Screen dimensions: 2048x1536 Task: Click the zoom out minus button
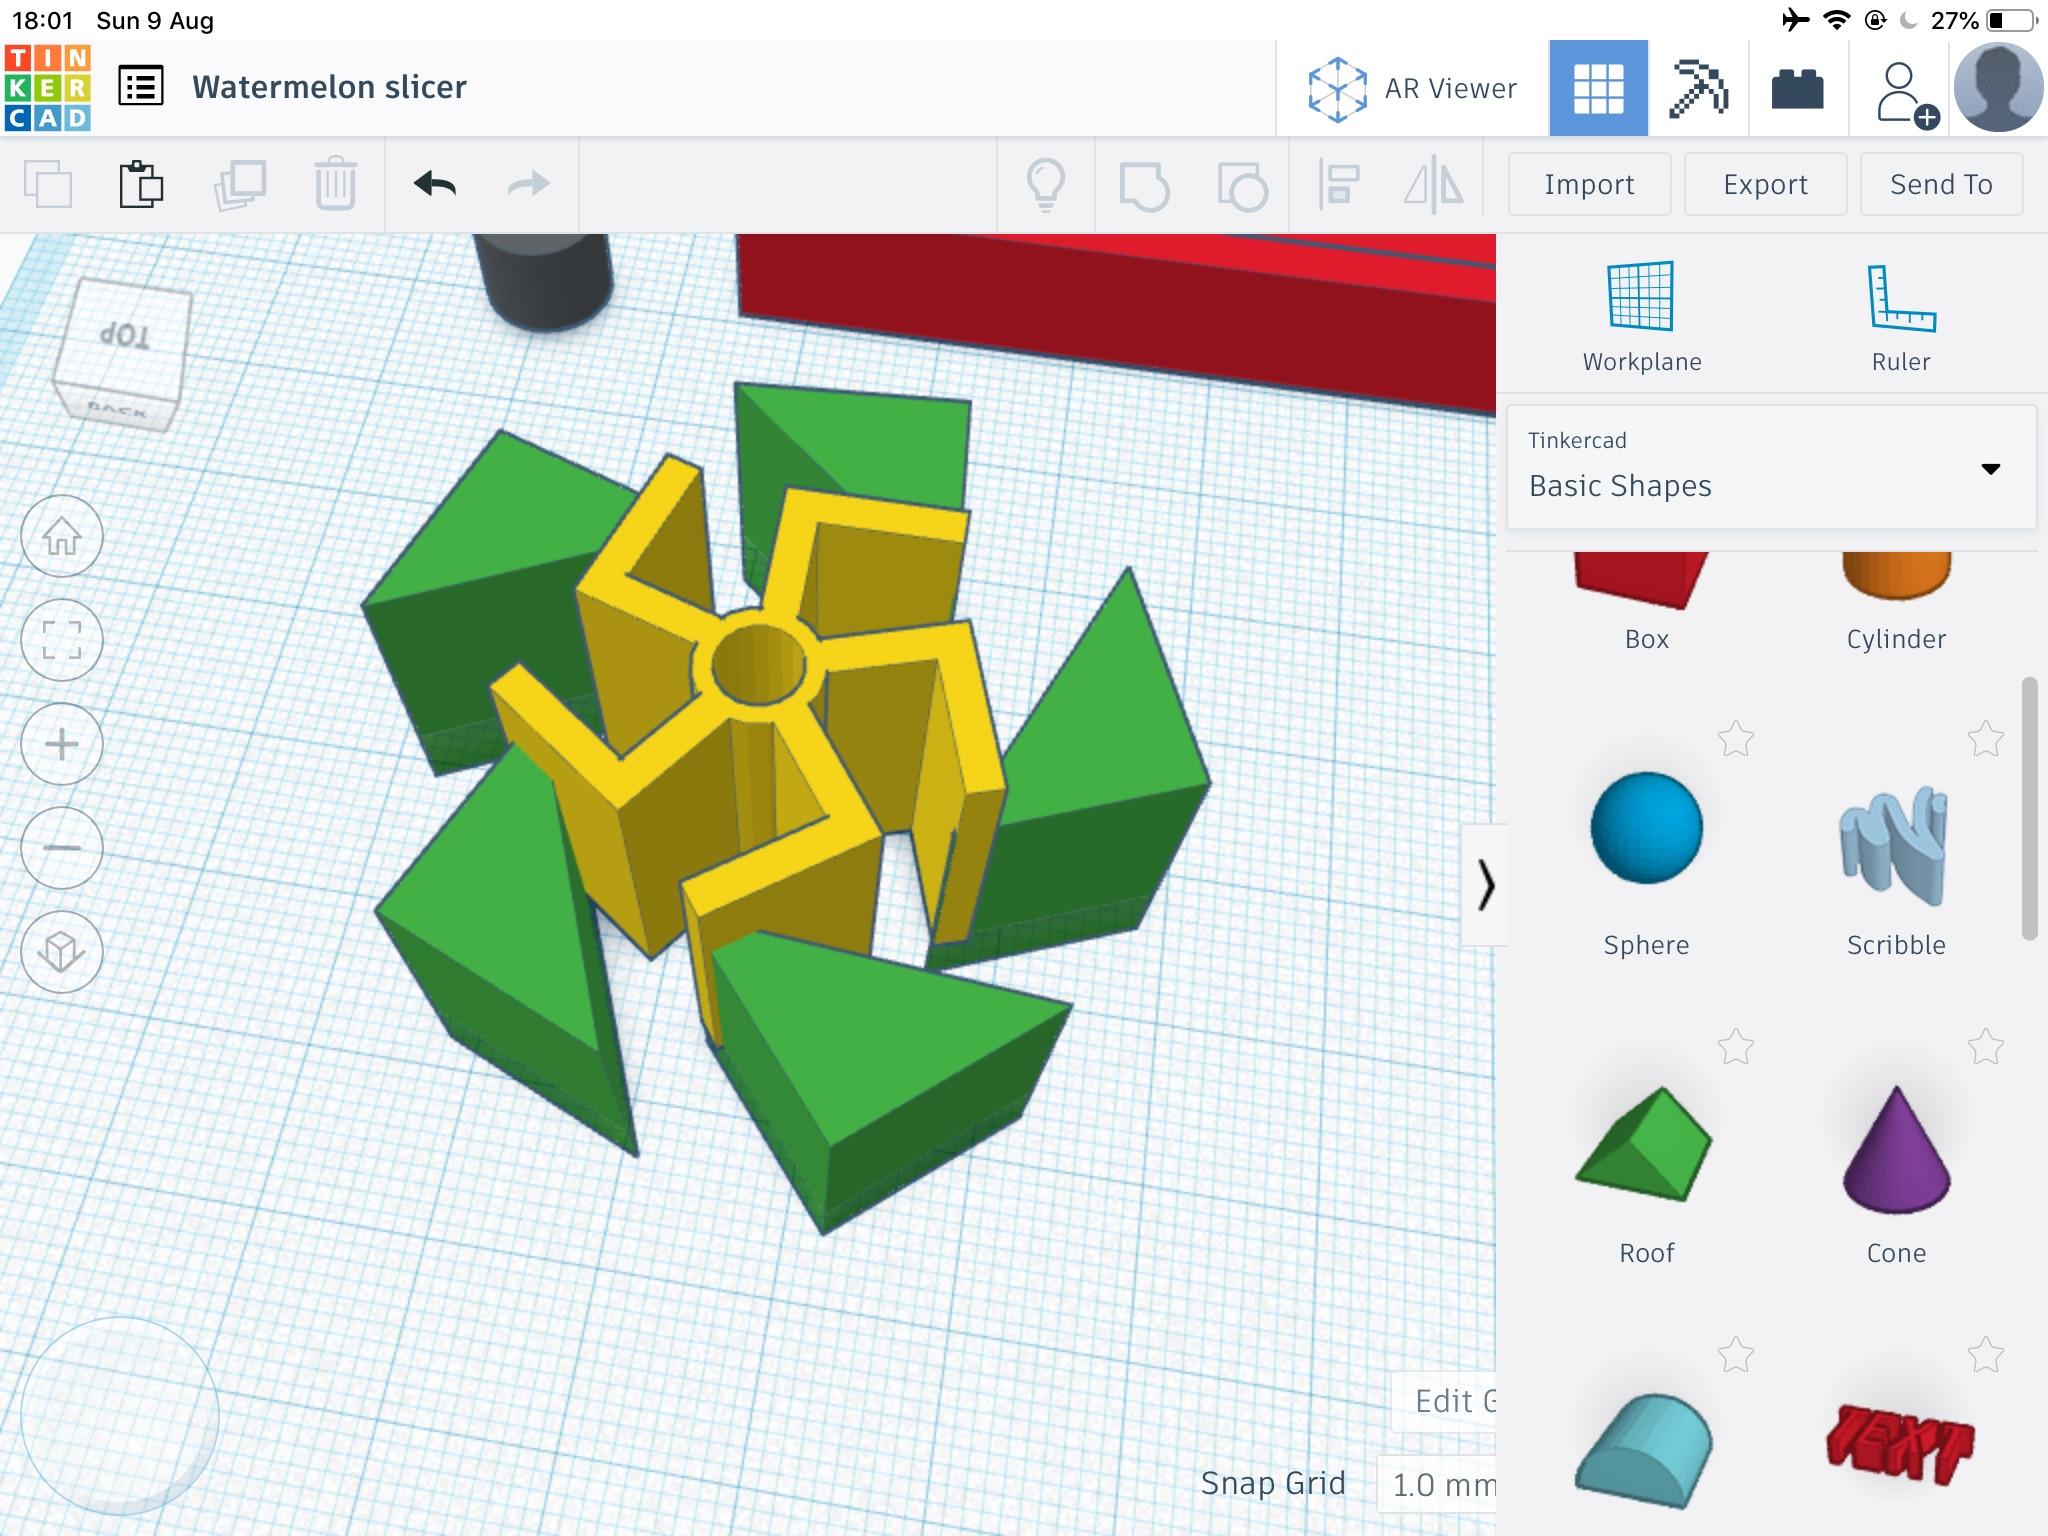(62, 848)
